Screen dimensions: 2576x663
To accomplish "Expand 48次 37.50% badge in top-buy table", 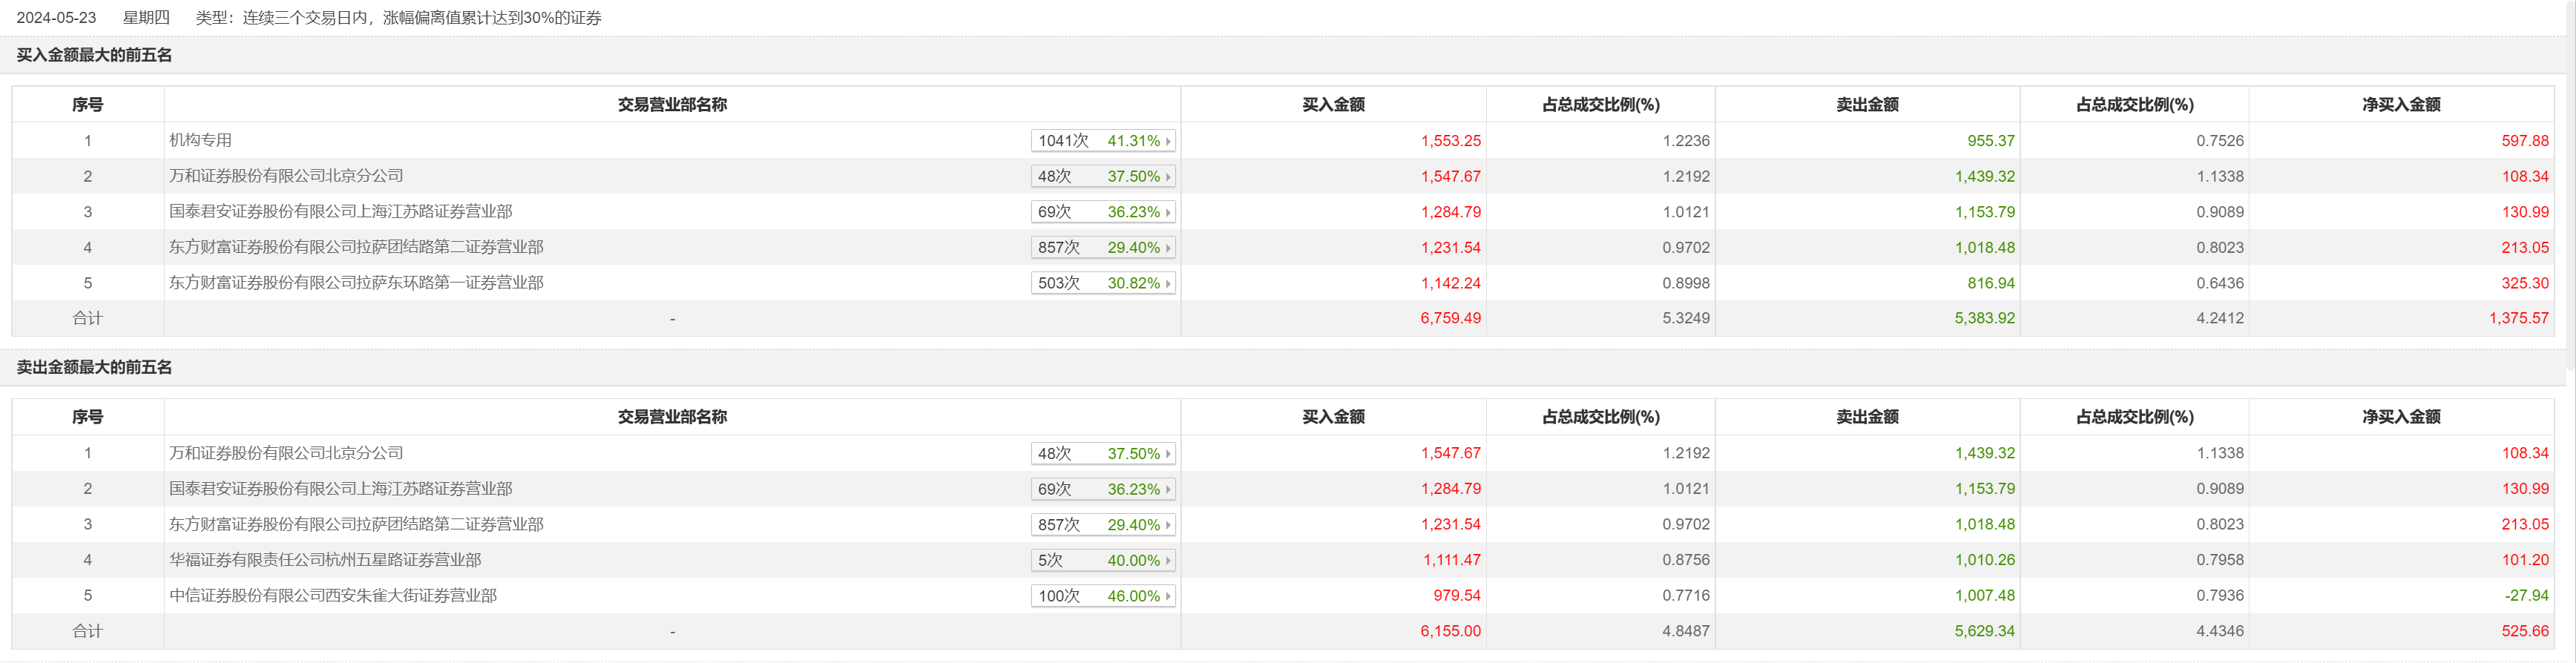I will pyautogui.click(x=1102, y=177).
